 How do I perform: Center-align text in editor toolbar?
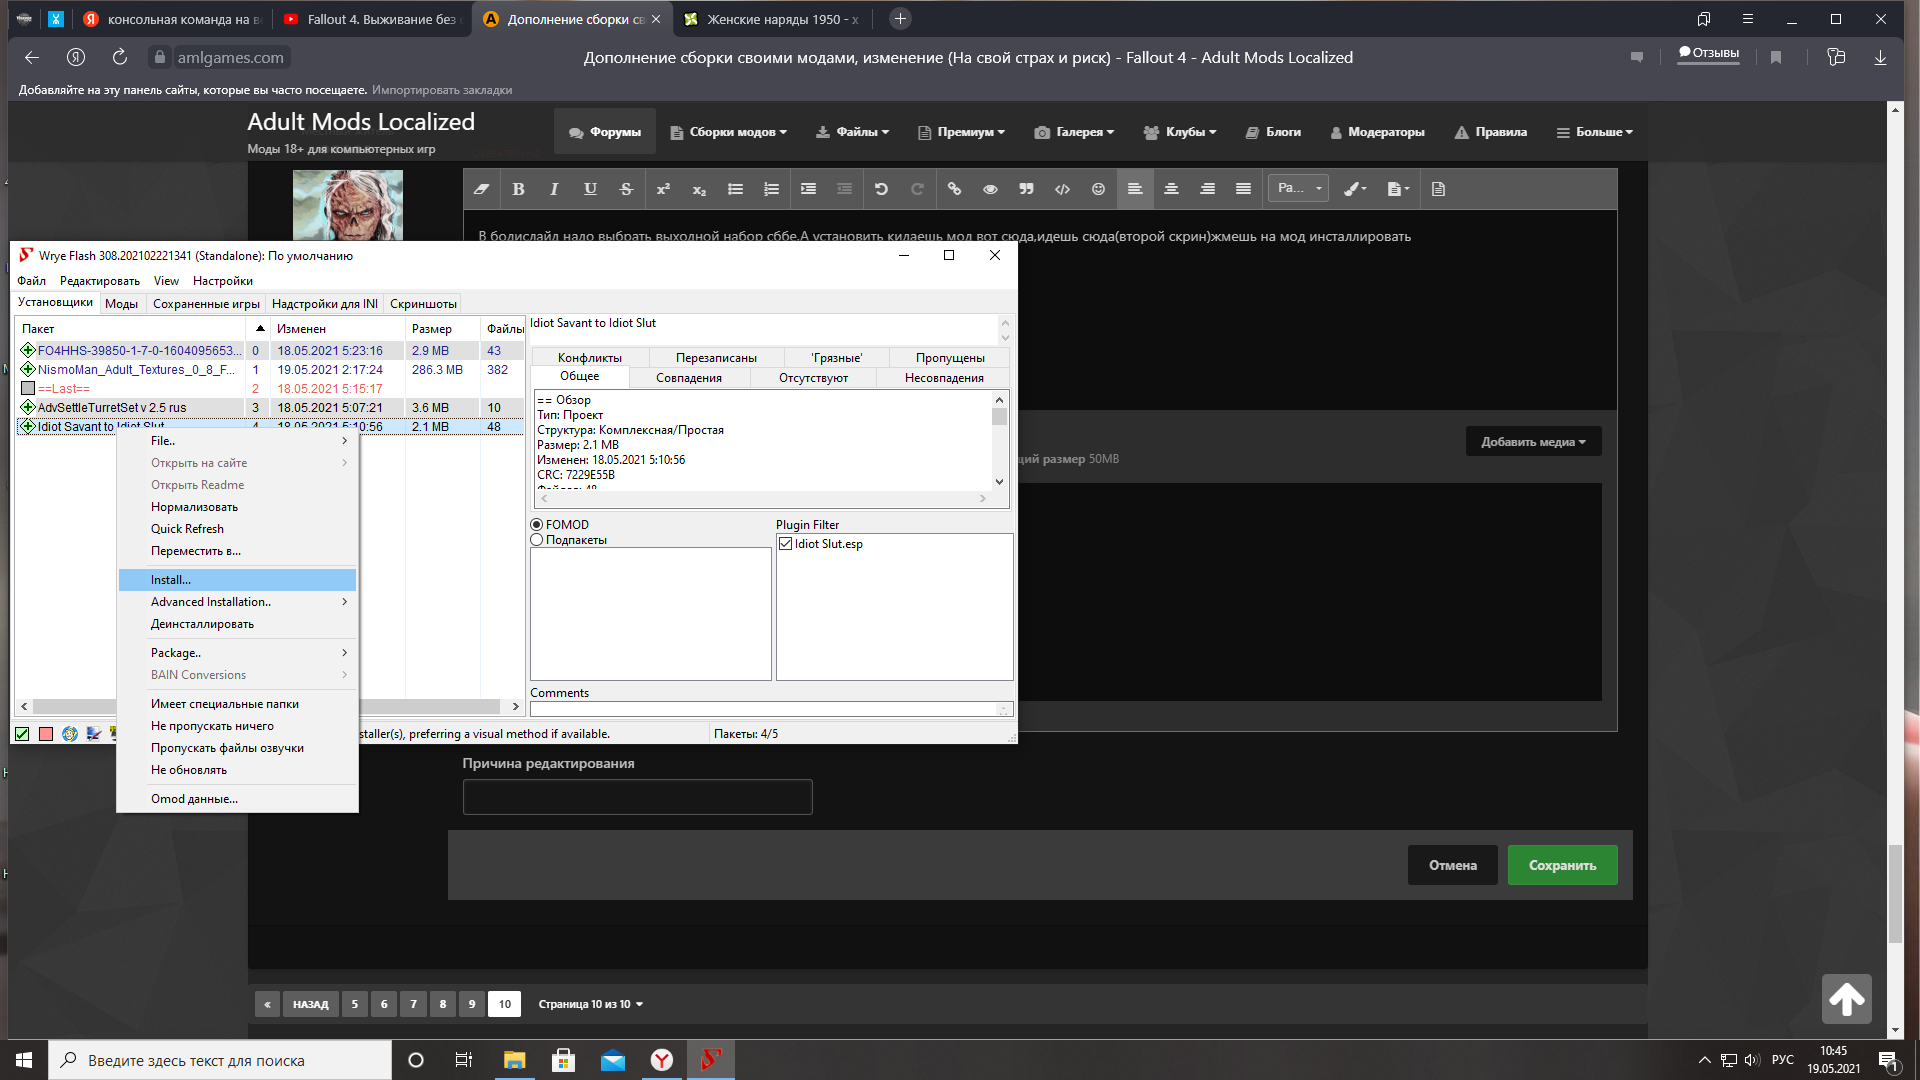point(1171,189)
